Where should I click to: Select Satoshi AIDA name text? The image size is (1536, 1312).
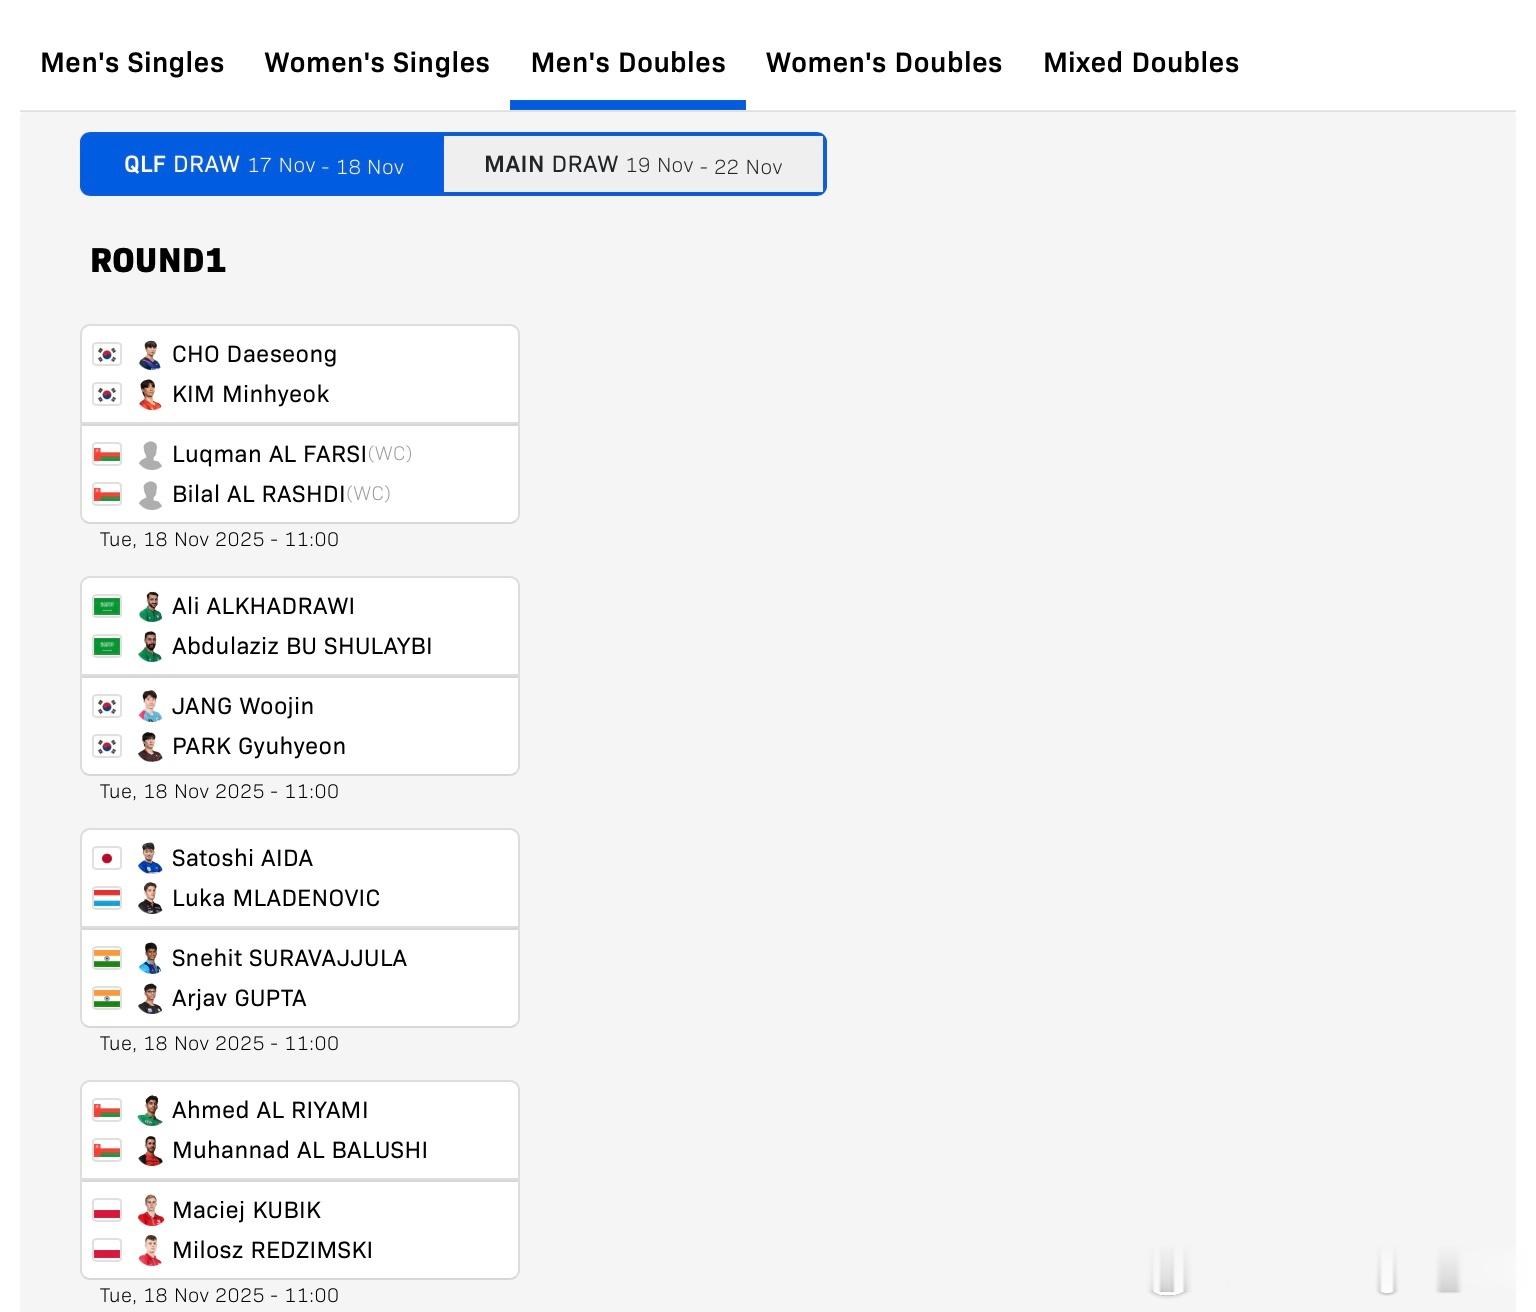pyautogui.click(x=242, y=858)
